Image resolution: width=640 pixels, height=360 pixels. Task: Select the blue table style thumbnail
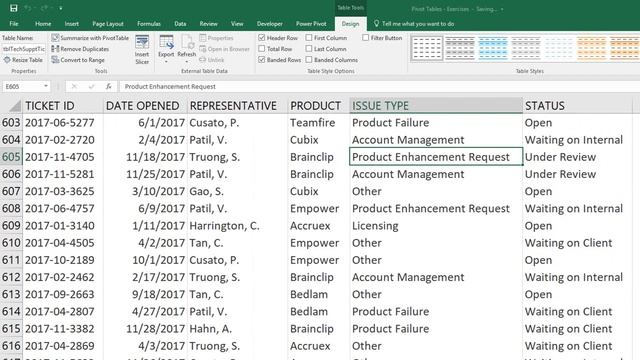coord(493,48)
